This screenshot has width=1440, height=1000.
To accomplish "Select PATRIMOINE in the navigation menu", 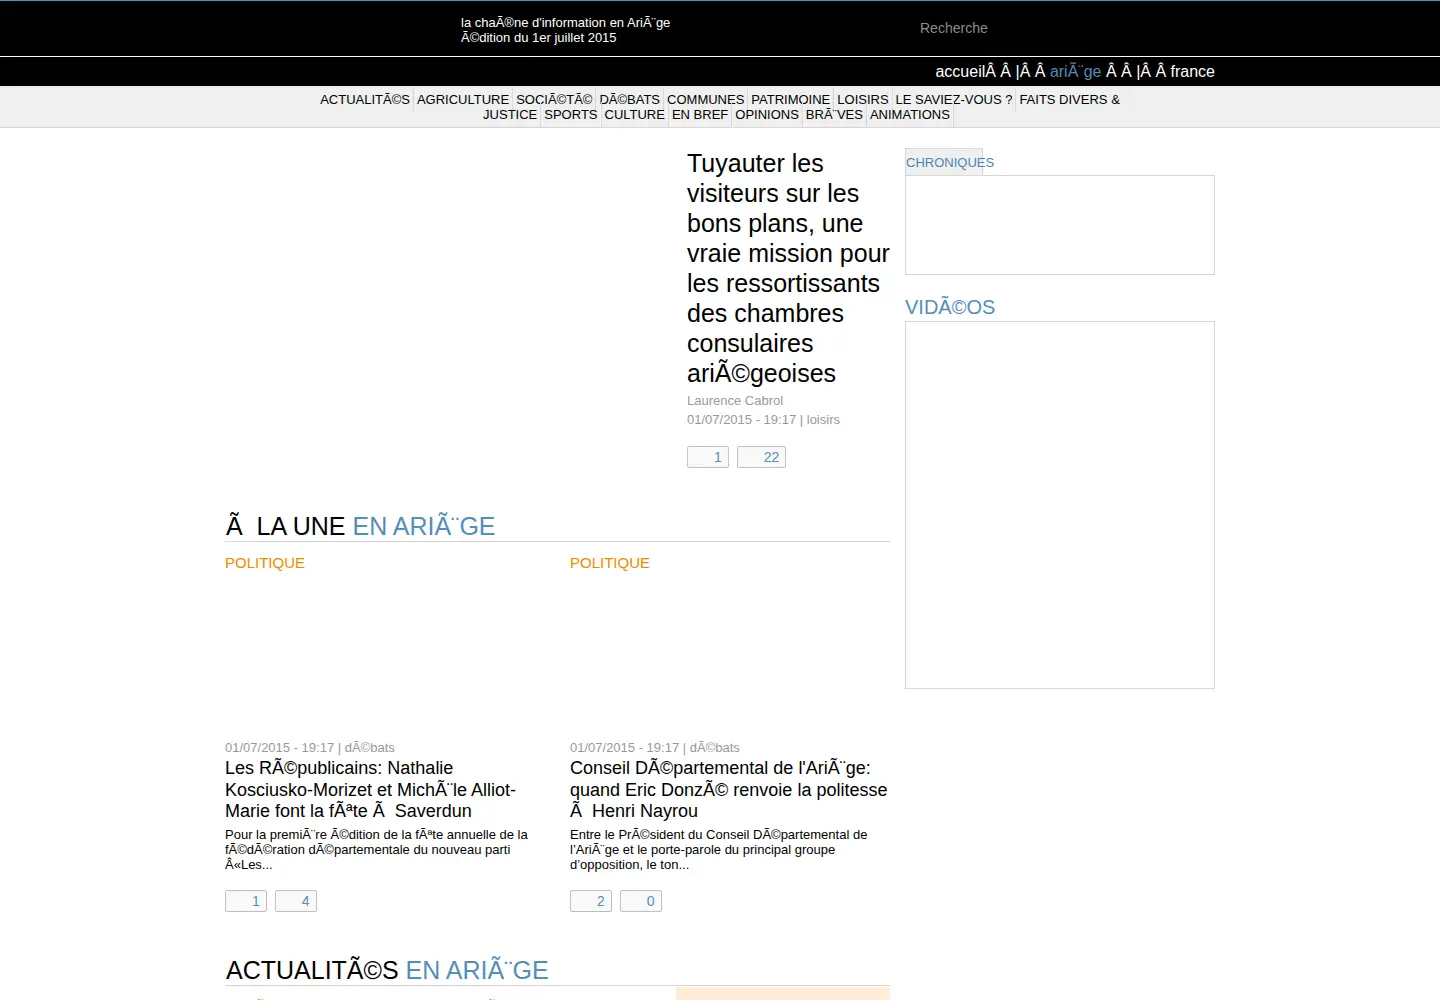I will pos(791,99).
